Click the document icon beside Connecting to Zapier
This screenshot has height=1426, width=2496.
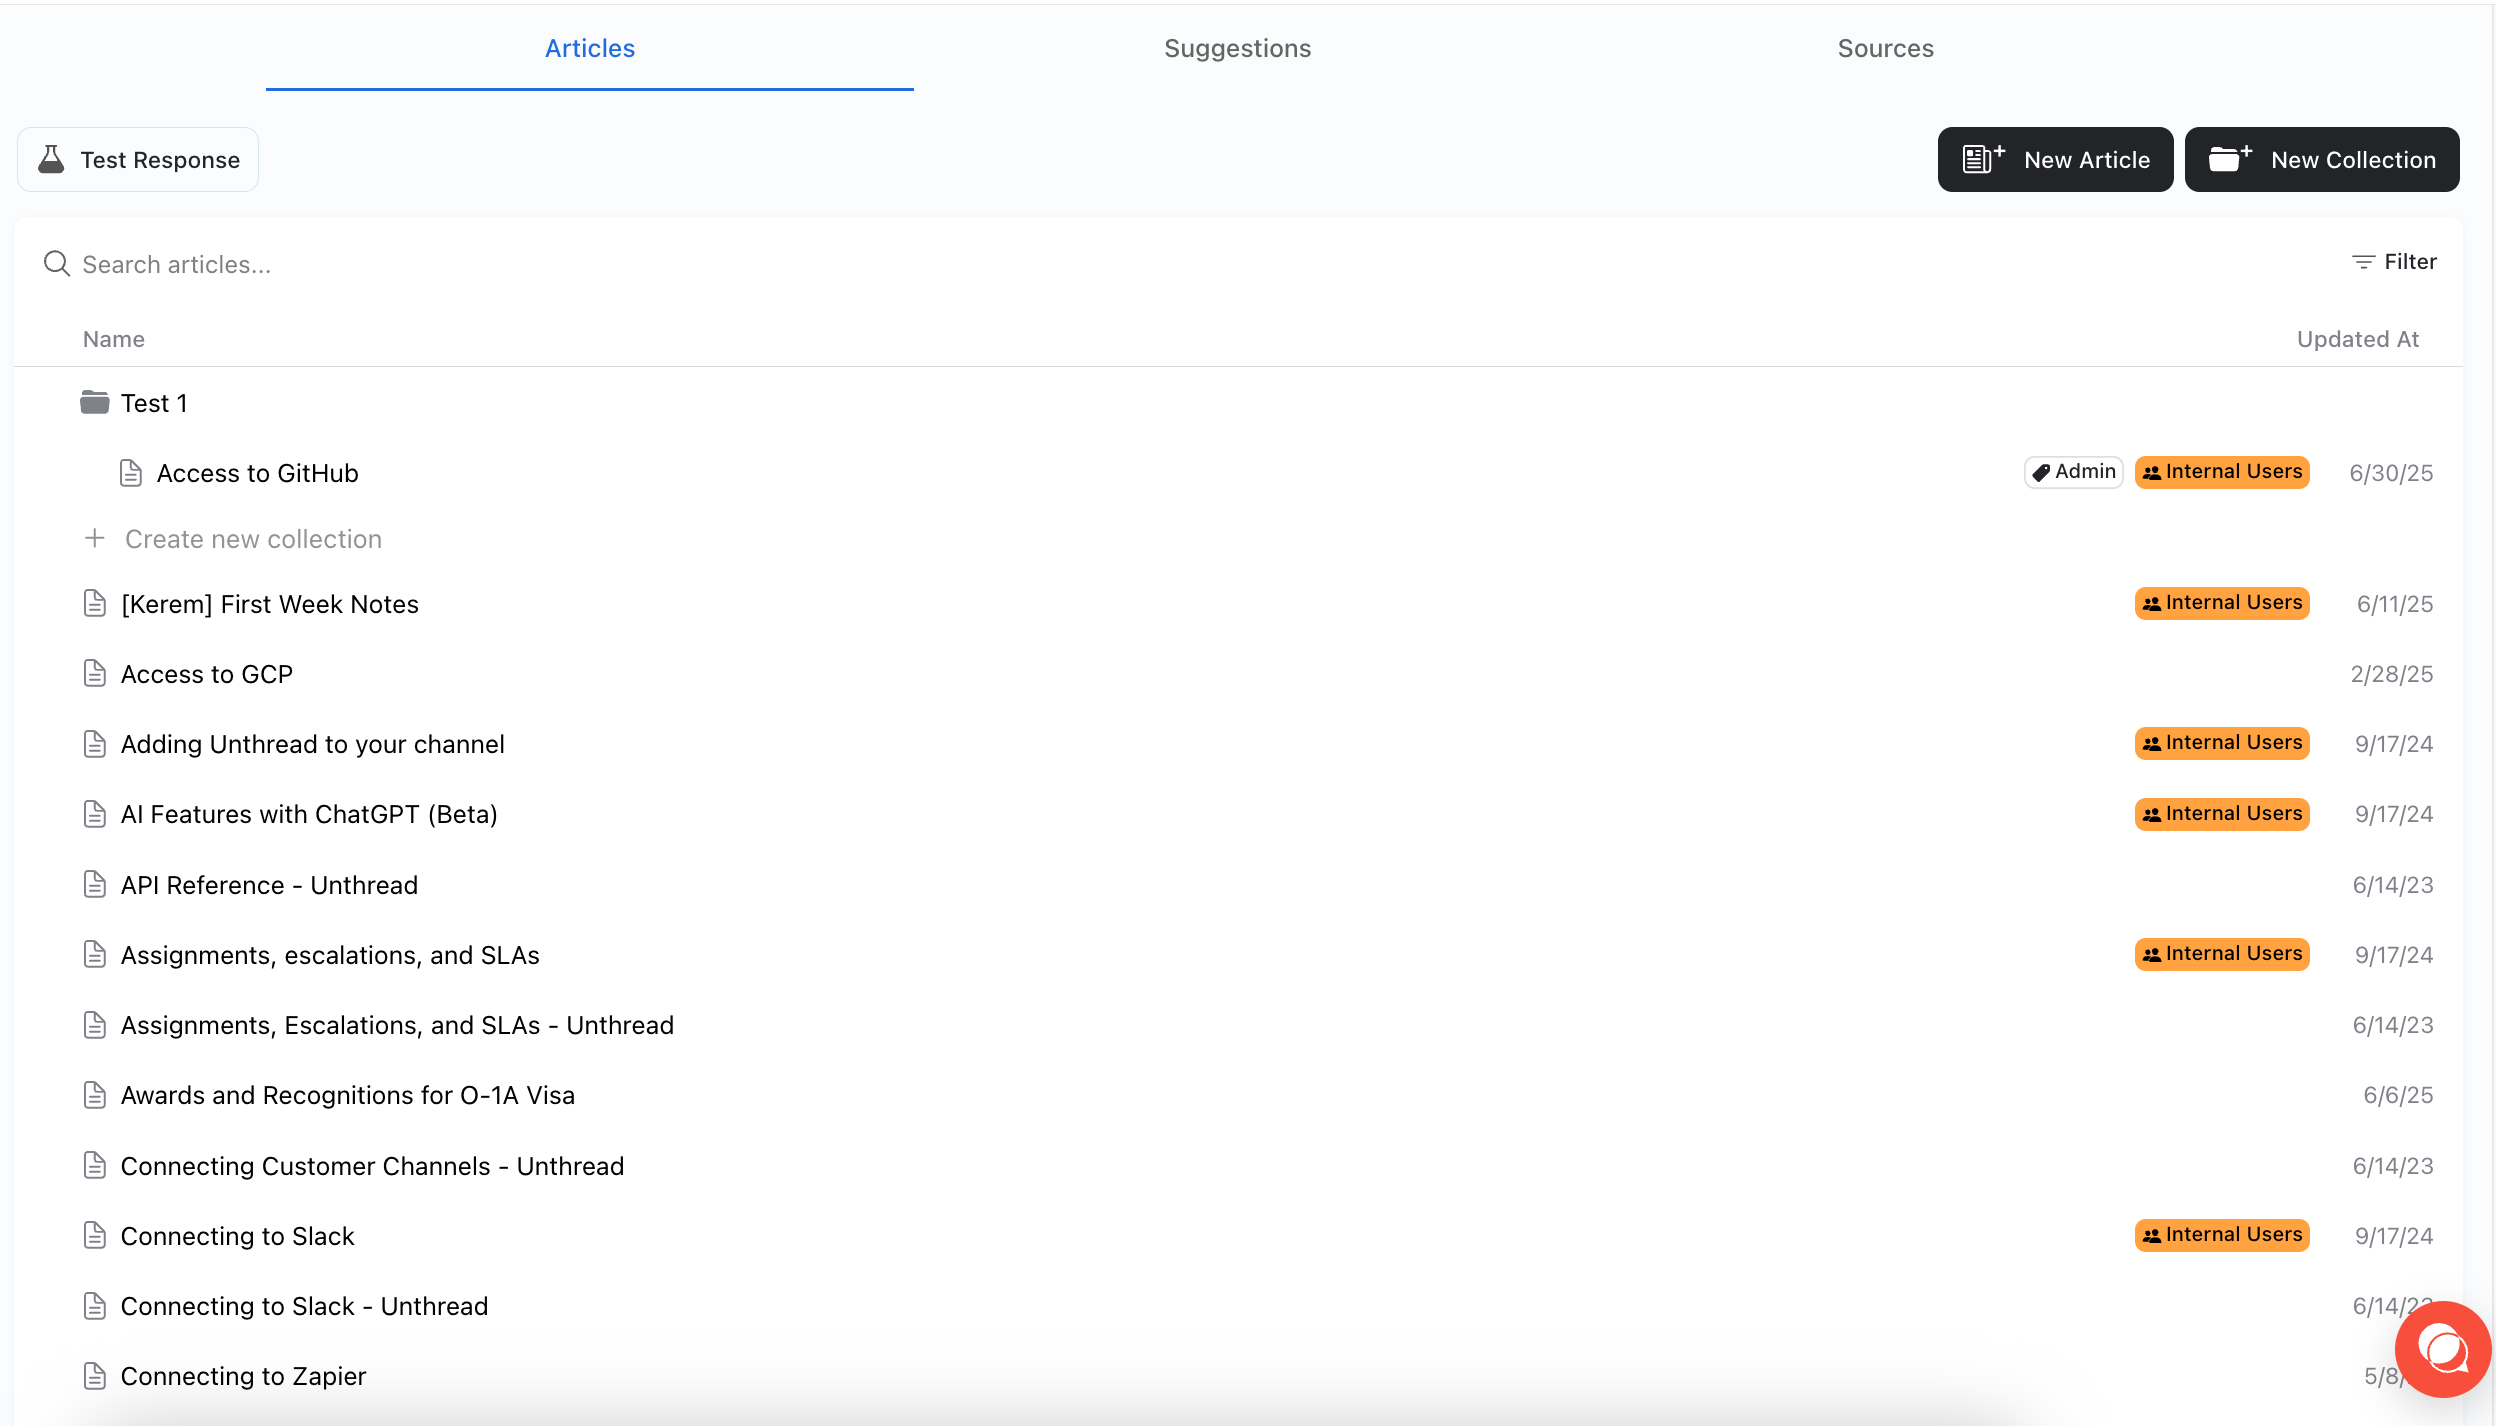94,1375
